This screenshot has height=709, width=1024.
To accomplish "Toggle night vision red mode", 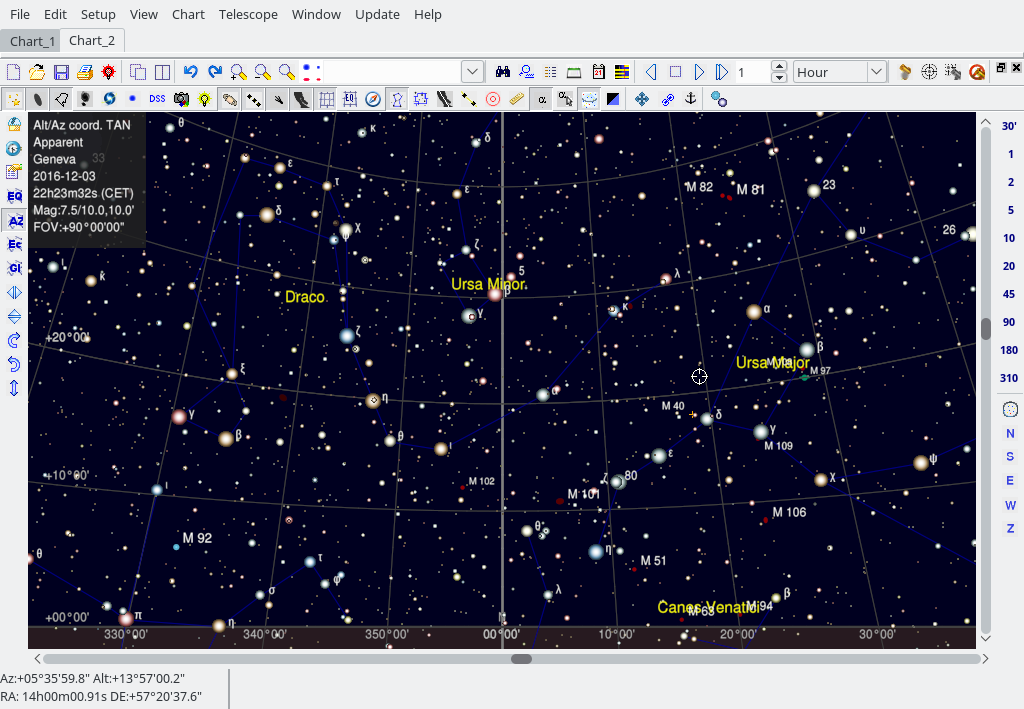I will coord(108,72).
